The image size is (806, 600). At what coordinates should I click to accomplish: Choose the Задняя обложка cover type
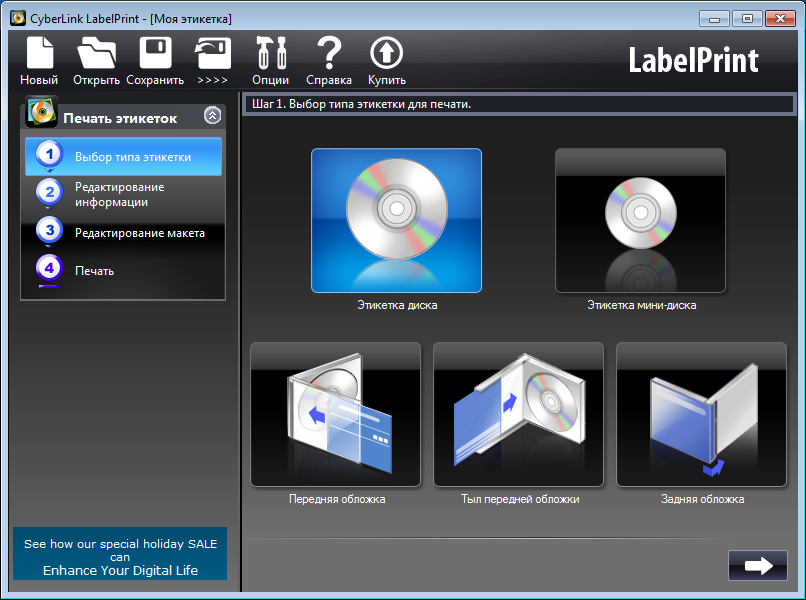(x=701, y=415)
